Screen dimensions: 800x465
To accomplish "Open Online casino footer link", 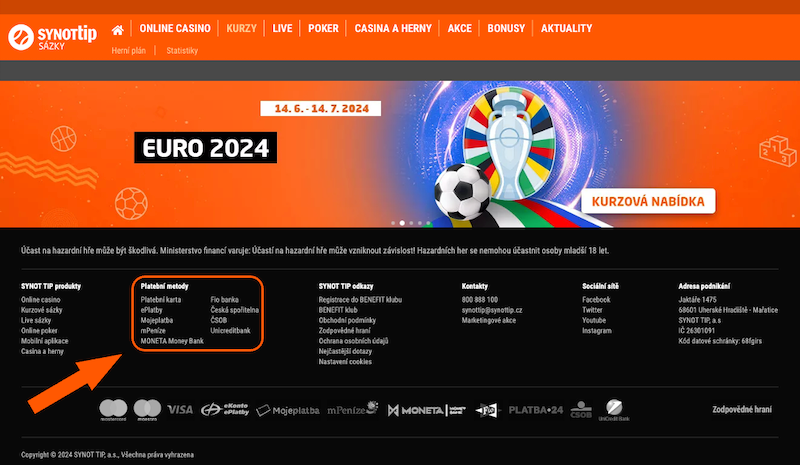I will click(40, 300).
